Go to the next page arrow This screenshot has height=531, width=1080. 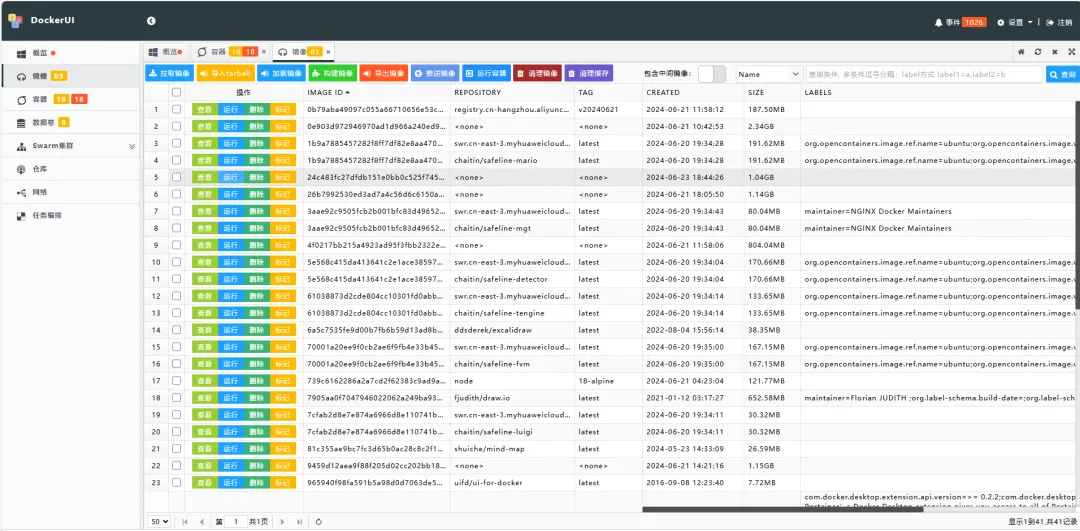click(282, 522)
